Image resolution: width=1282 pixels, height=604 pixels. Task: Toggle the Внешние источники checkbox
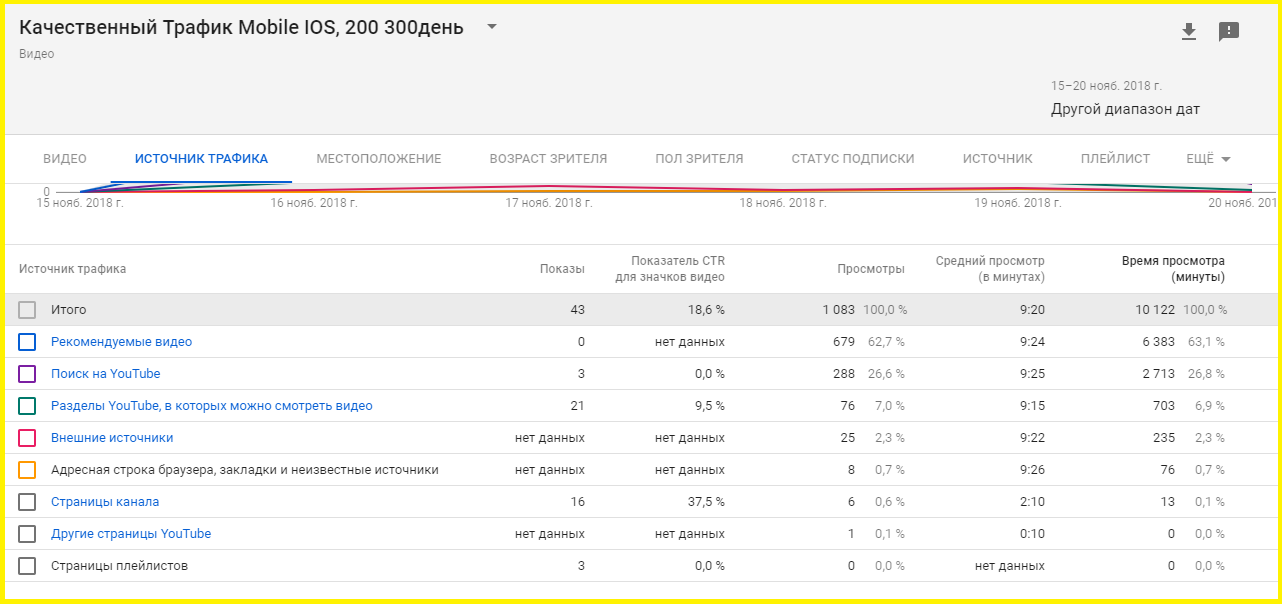click(27, 438)
